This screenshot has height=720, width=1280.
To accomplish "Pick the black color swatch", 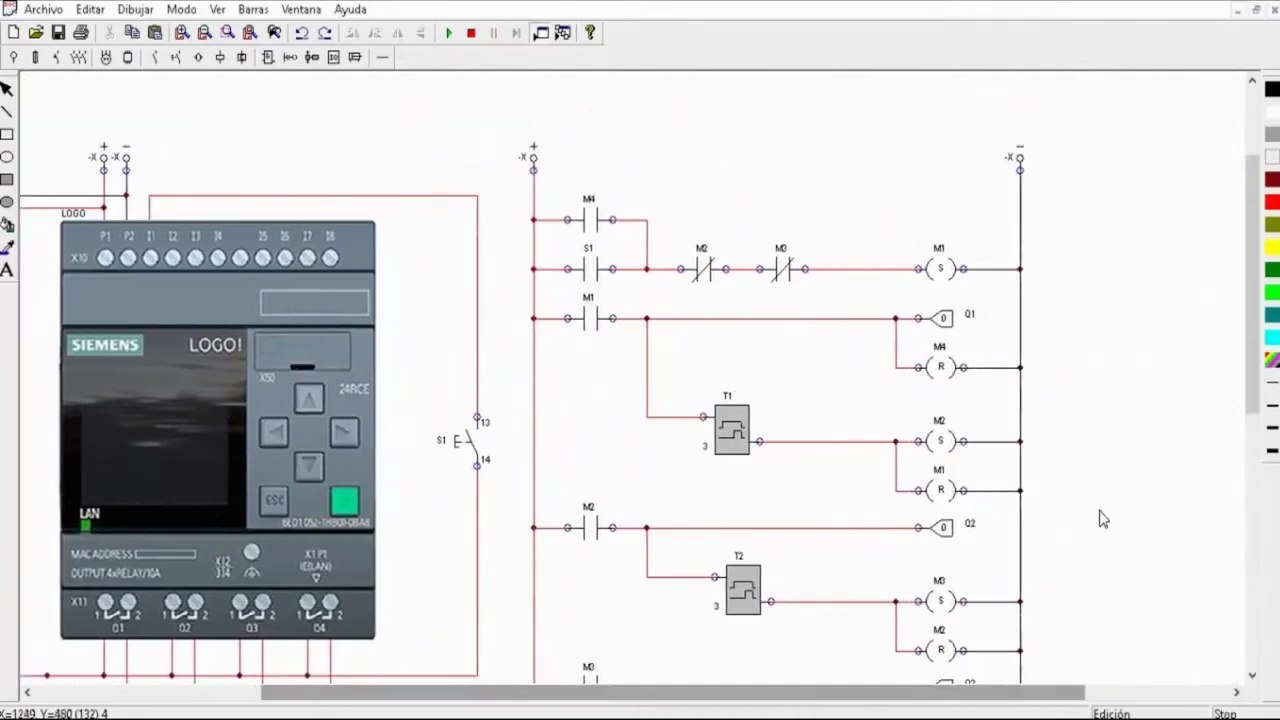I will [x=1272, y=90].
